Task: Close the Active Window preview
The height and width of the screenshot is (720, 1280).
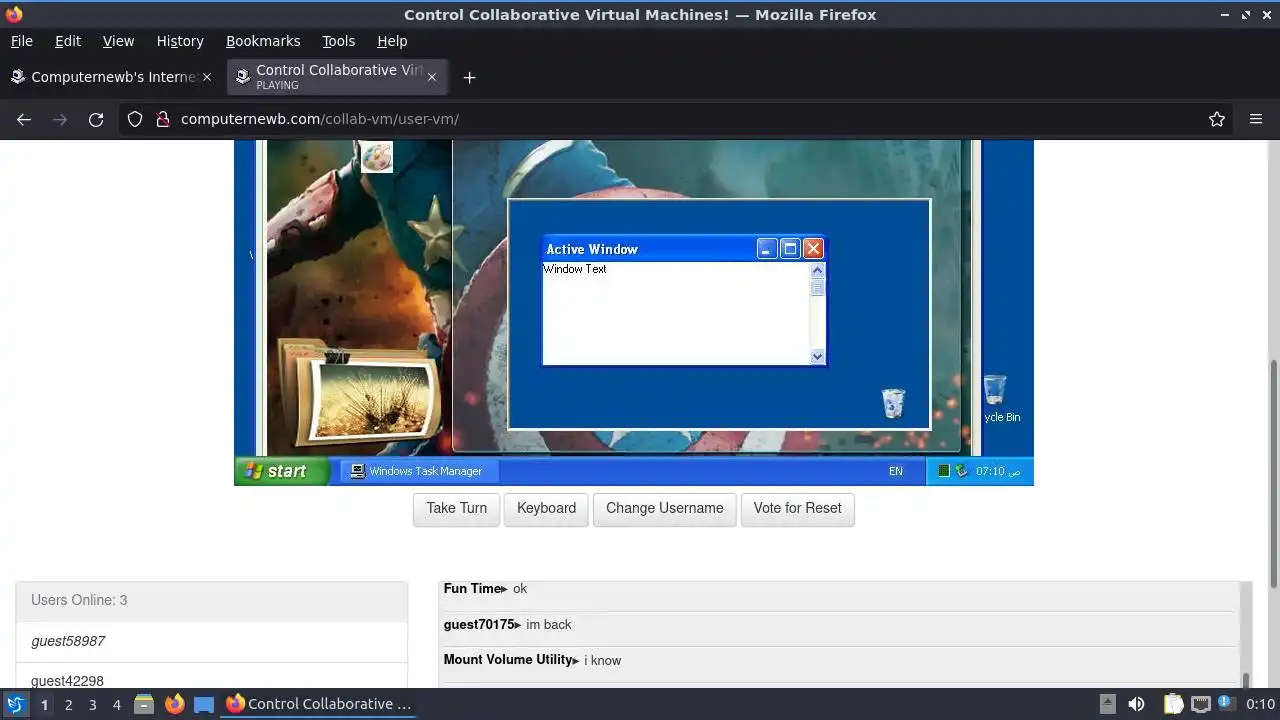Action: tap(813, 249)
